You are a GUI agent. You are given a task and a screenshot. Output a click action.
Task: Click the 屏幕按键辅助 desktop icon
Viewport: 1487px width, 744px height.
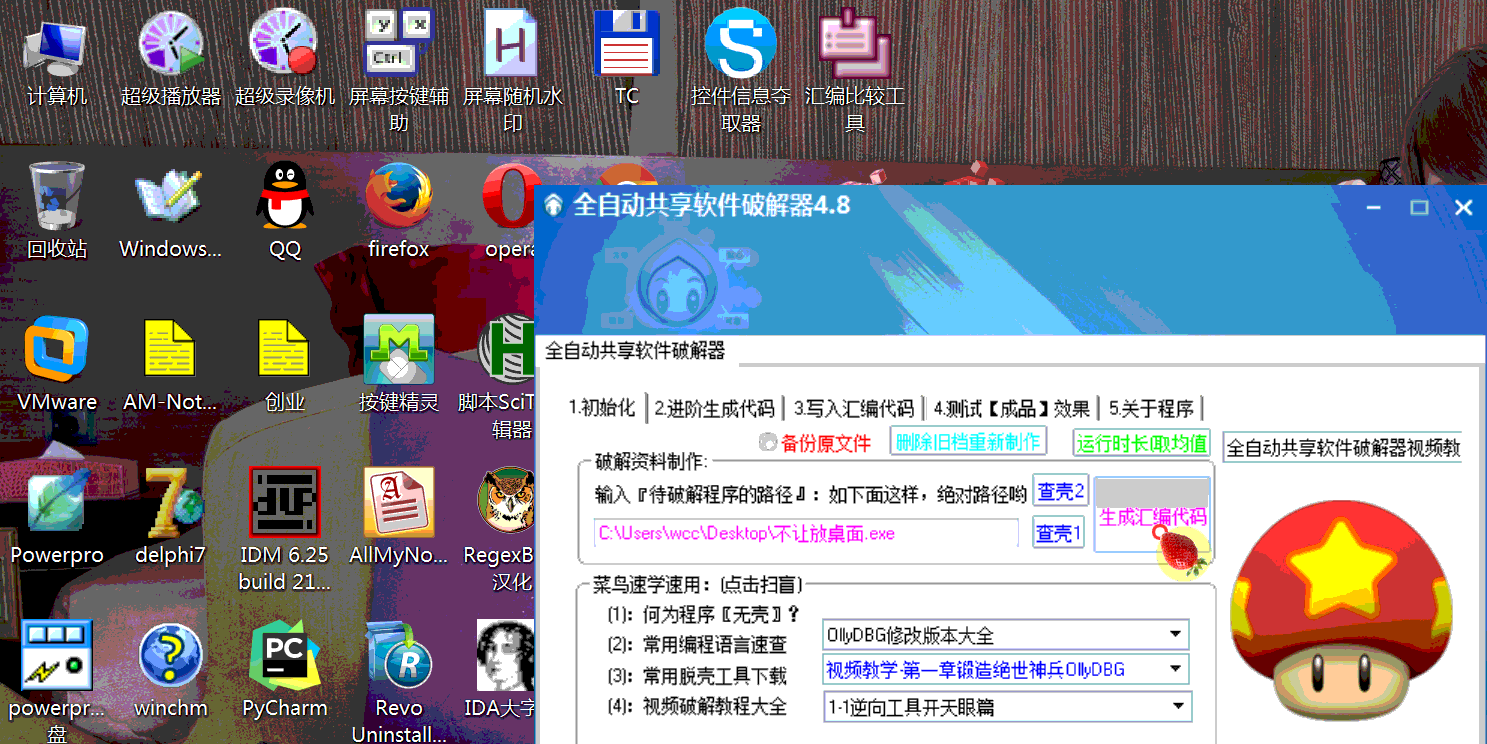399,70
